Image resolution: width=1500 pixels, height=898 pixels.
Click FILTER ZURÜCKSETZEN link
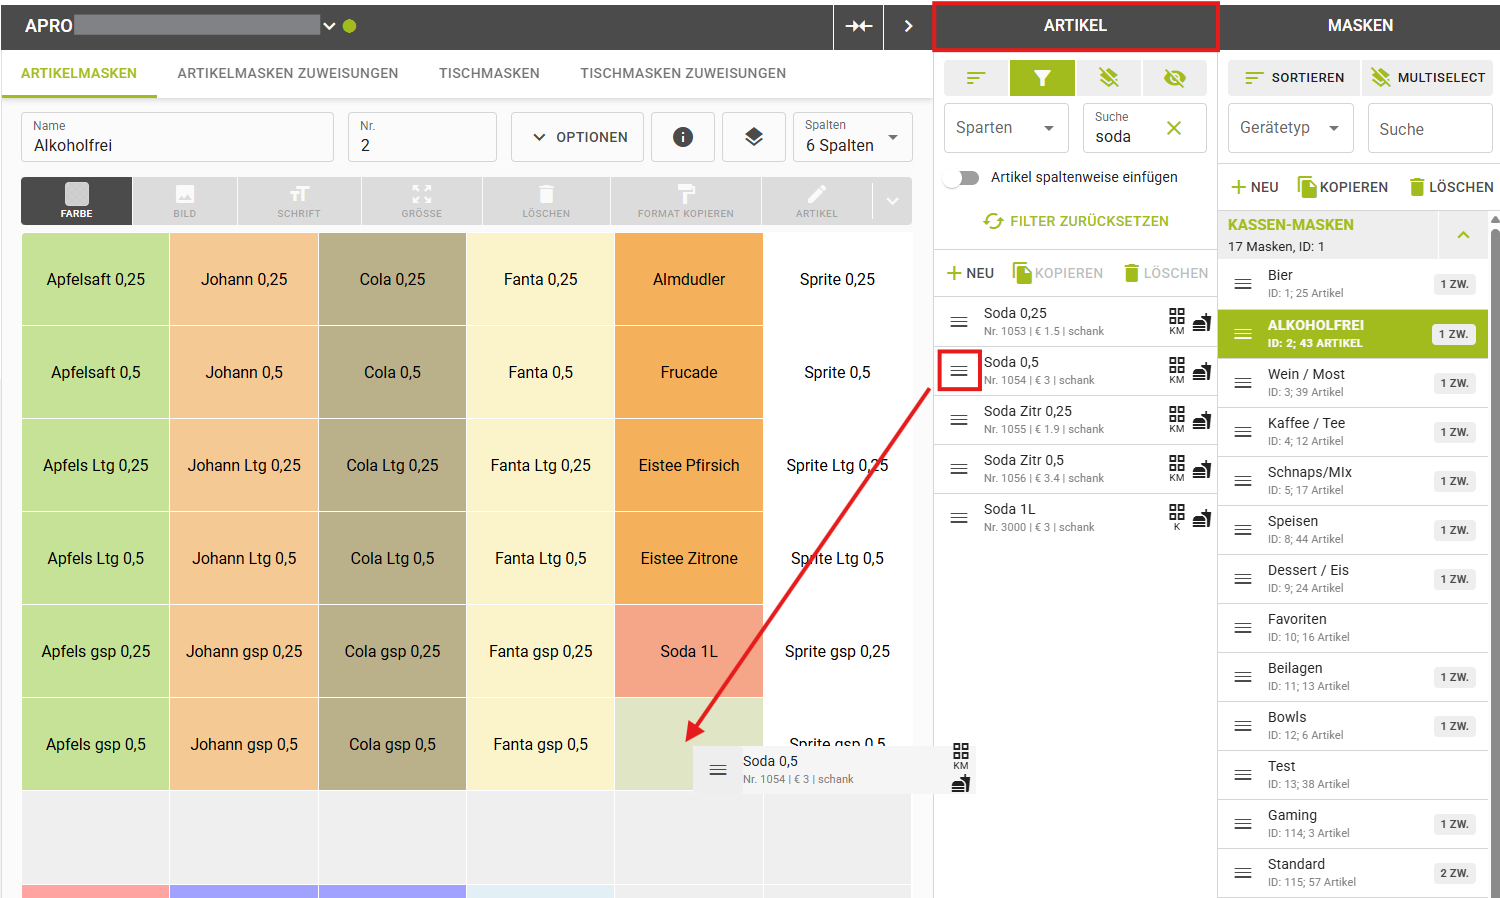(1076, 221)
